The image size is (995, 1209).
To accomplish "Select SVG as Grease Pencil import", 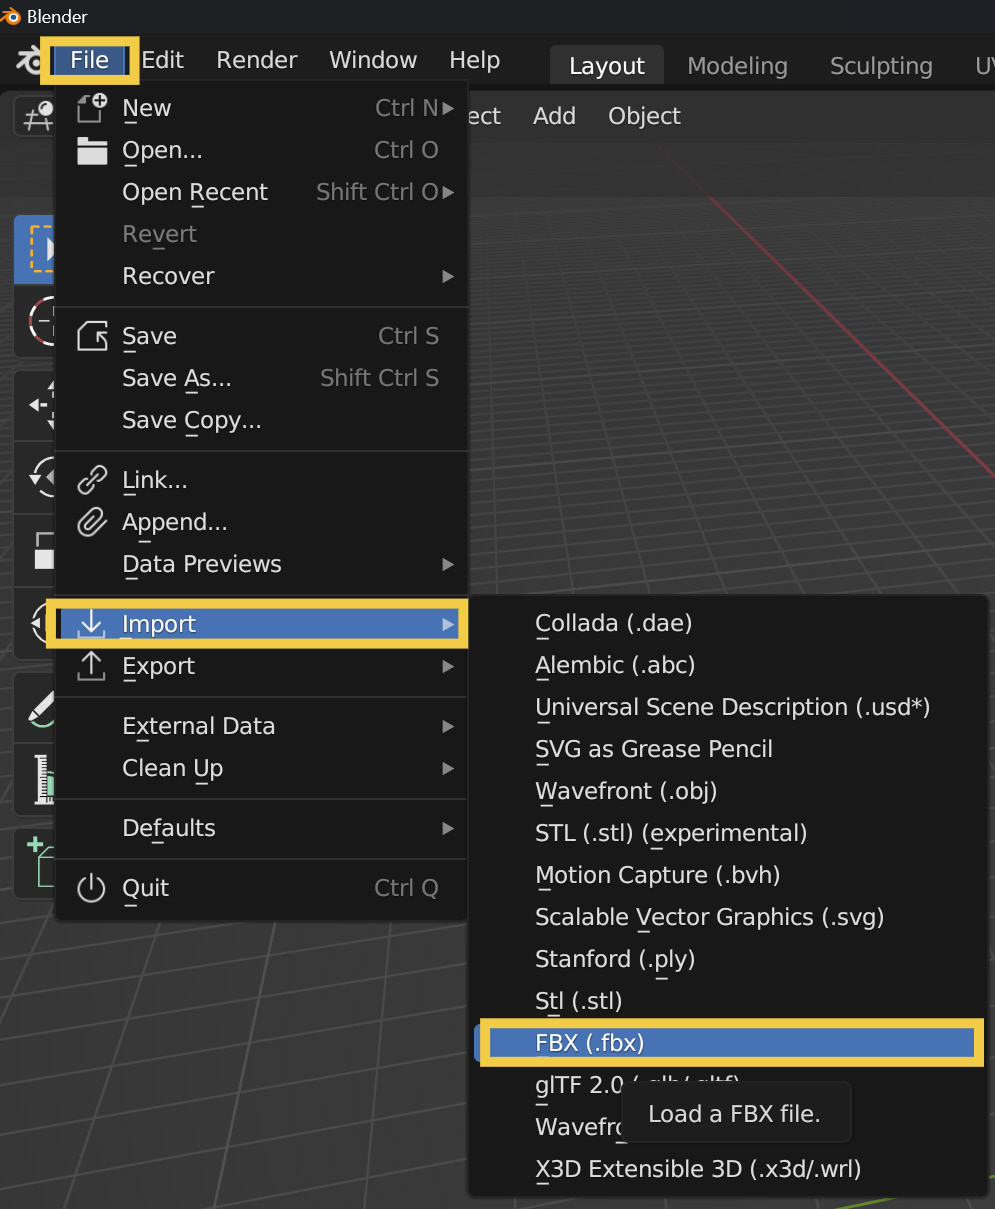I will [x=727, y=749].
